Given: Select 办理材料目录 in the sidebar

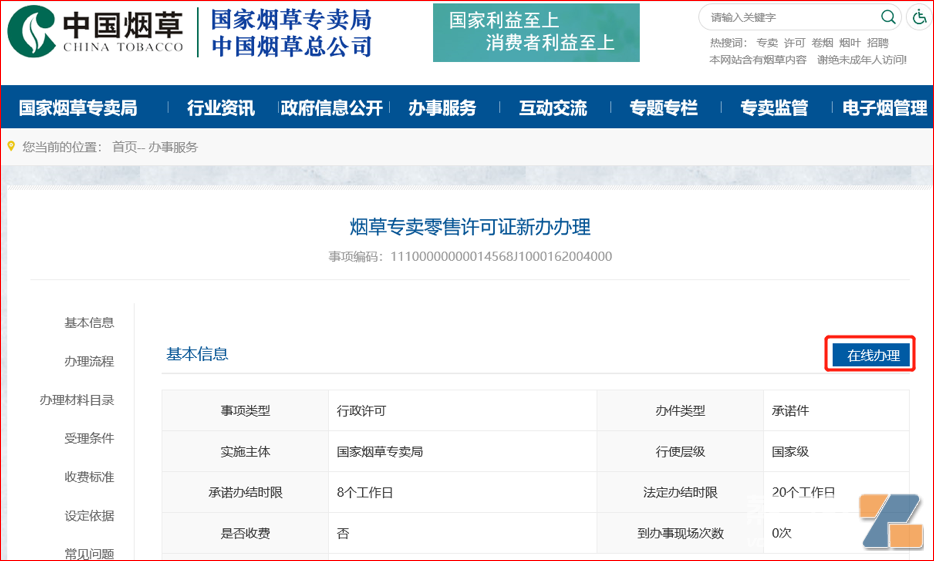Looking at the screenshot, I should 77,400.
